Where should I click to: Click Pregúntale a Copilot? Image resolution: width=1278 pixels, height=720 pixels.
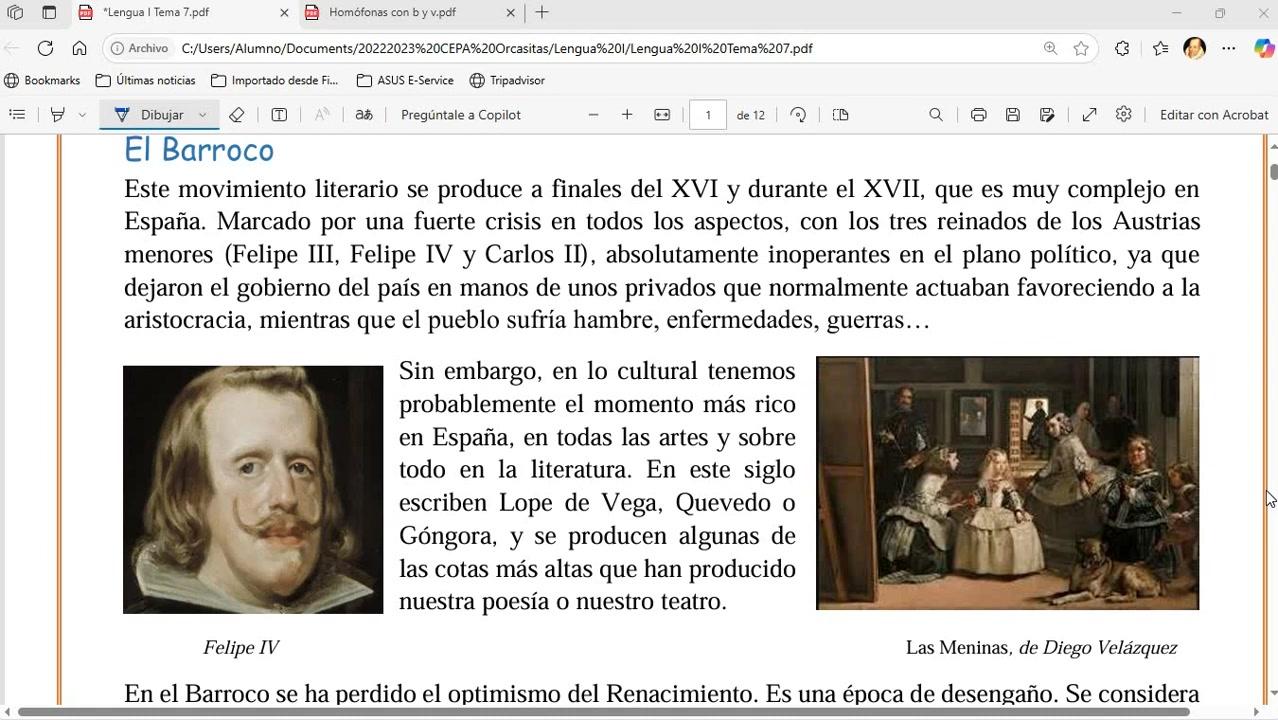[461, 115]
